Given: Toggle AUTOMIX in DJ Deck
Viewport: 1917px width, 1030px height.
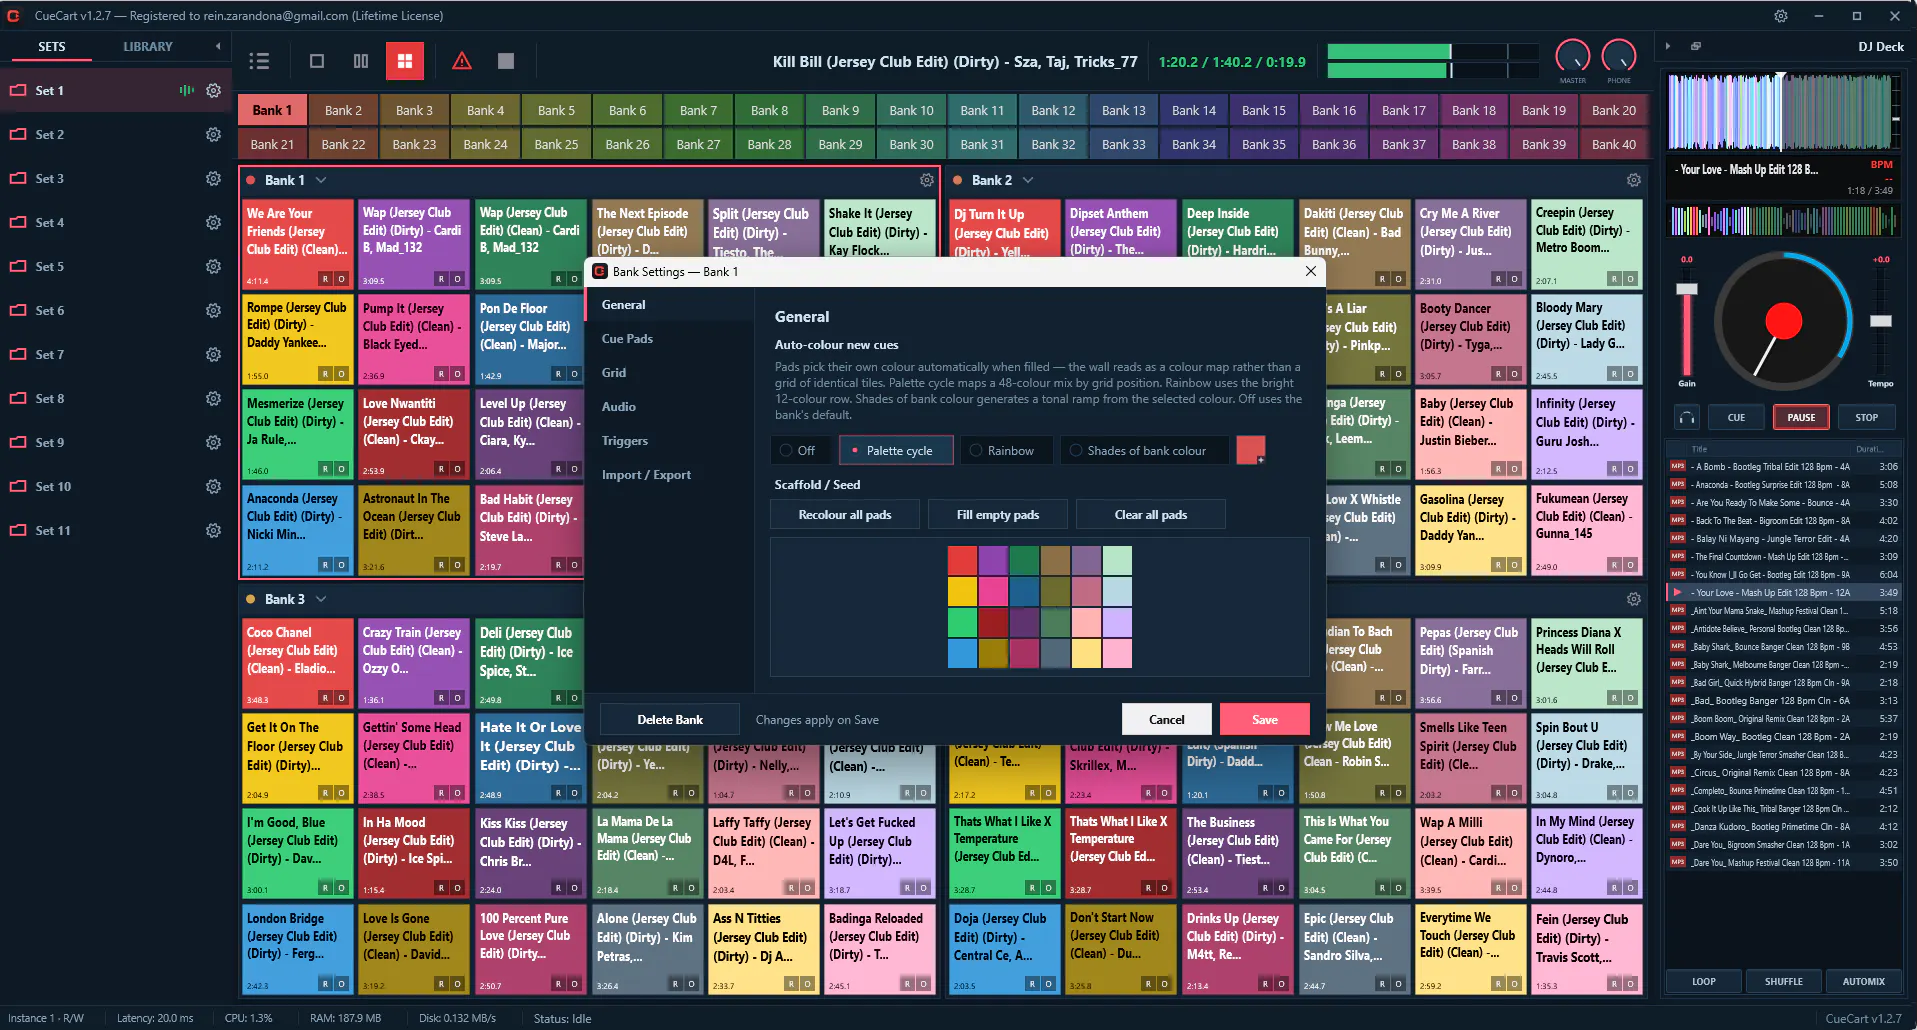Looking at the screenshot, I should pos(1864,981).
